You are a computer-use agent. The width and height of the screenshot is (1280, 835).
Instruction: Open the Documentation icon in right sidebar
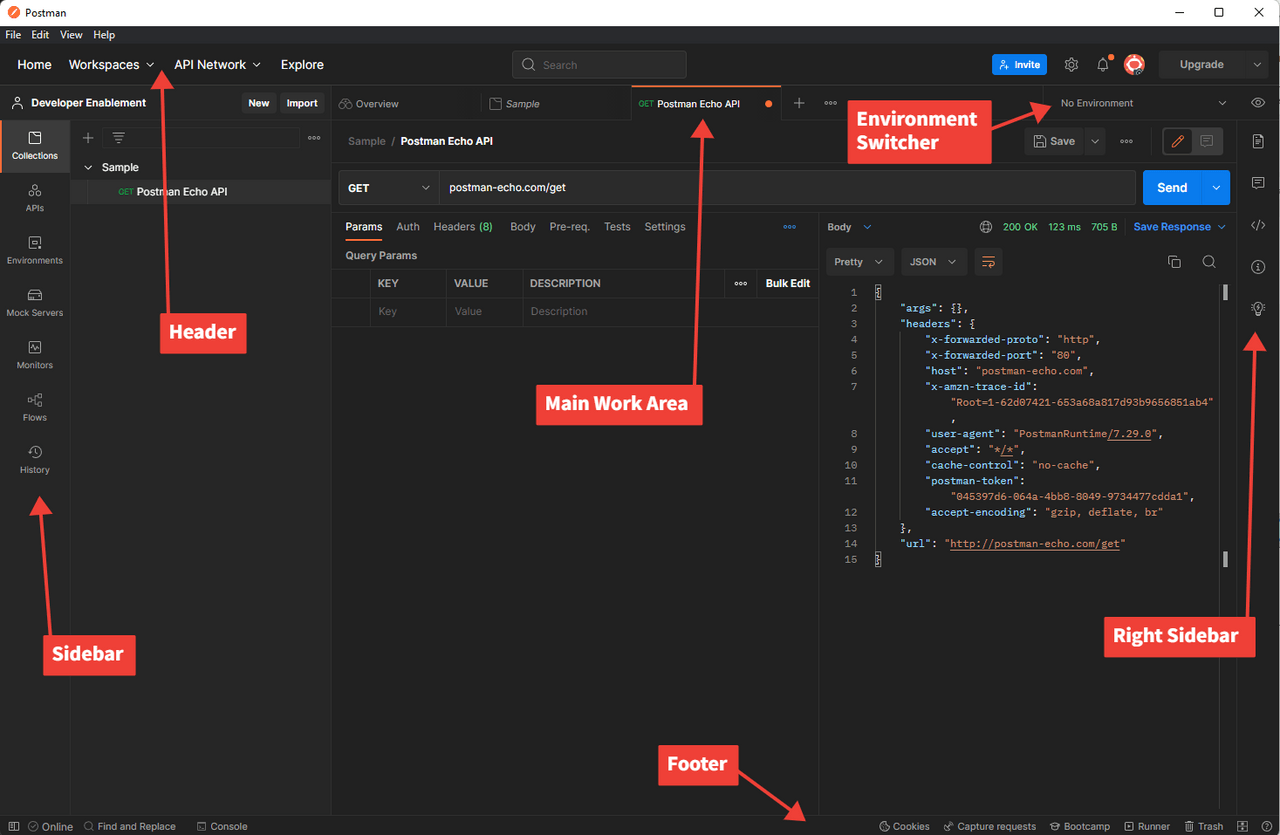tap(1258, 141)
